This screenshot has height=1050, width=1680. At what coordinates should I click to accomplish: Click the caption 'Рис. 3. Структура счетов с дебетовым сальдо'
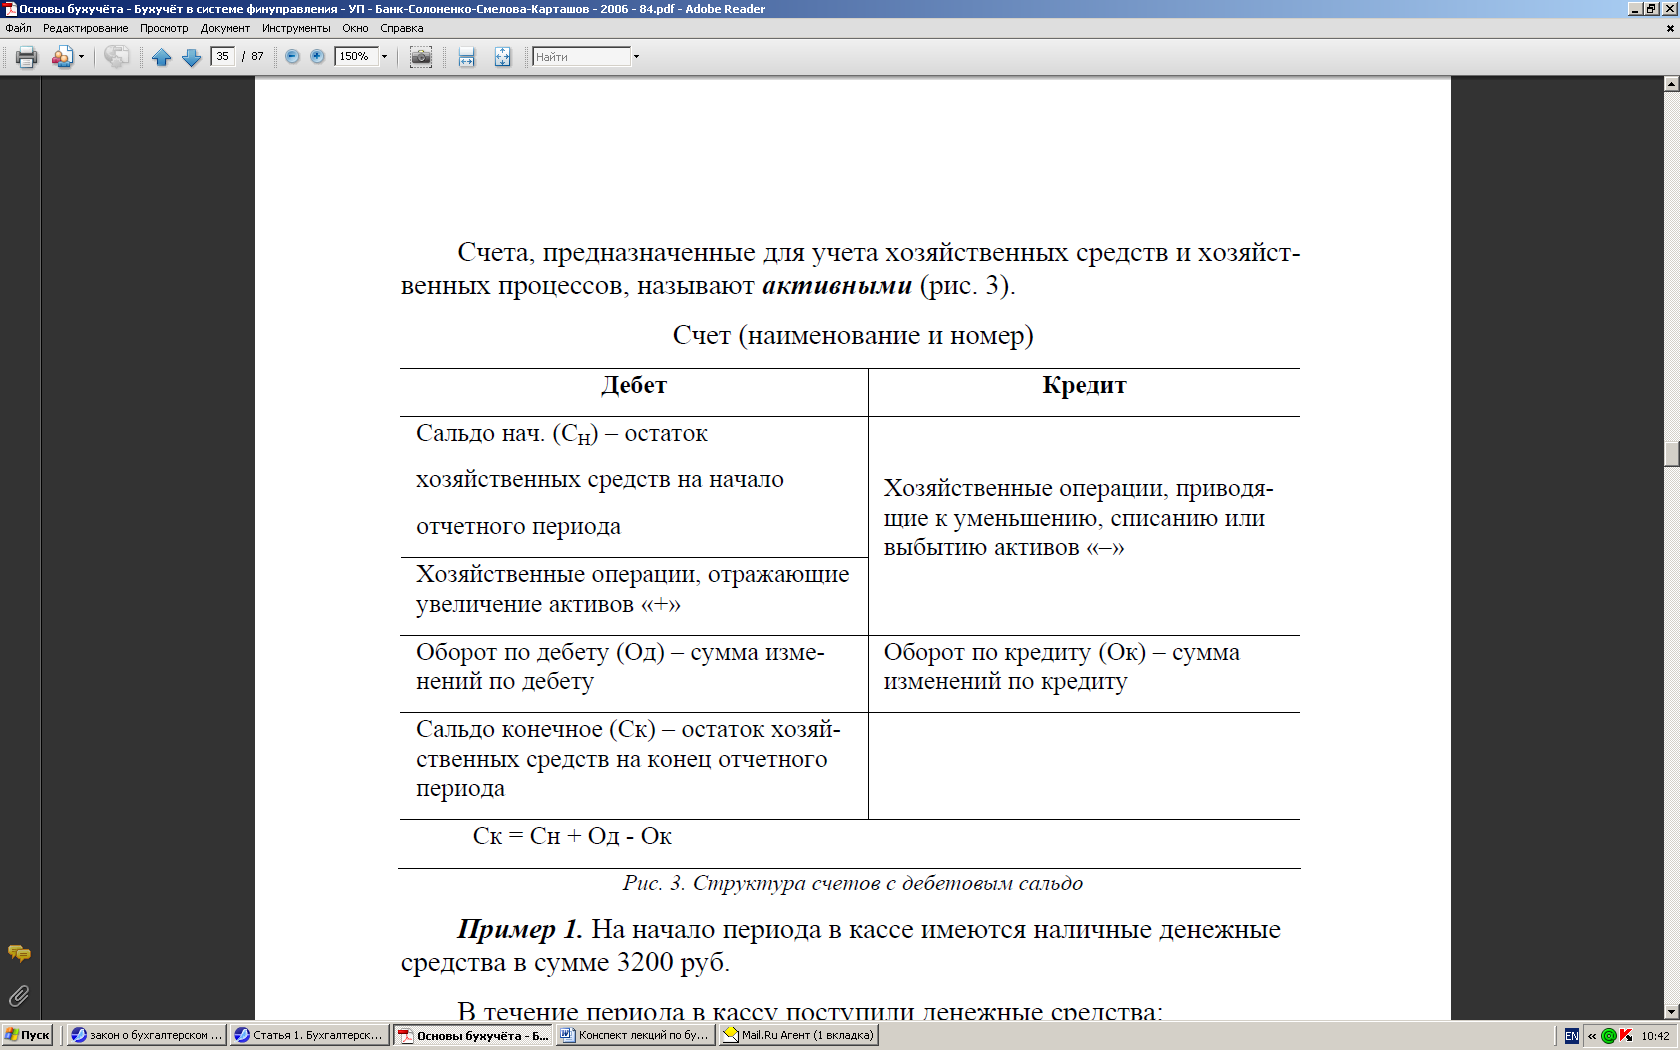point(852,883)
